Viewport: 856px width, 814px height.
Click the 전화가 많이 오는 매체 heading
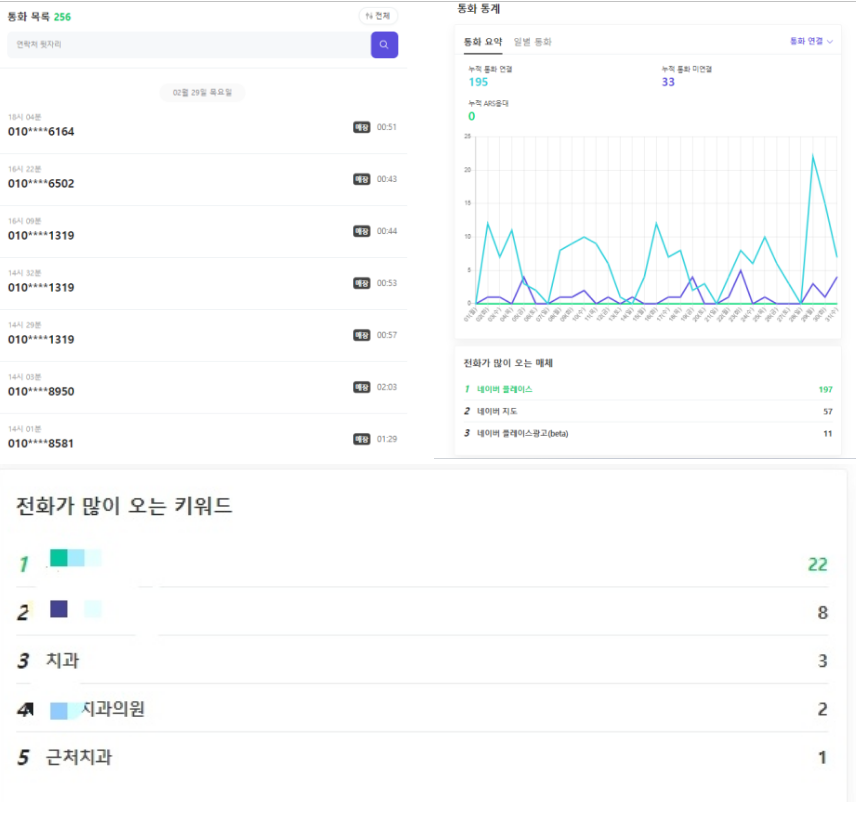point(508,363)
